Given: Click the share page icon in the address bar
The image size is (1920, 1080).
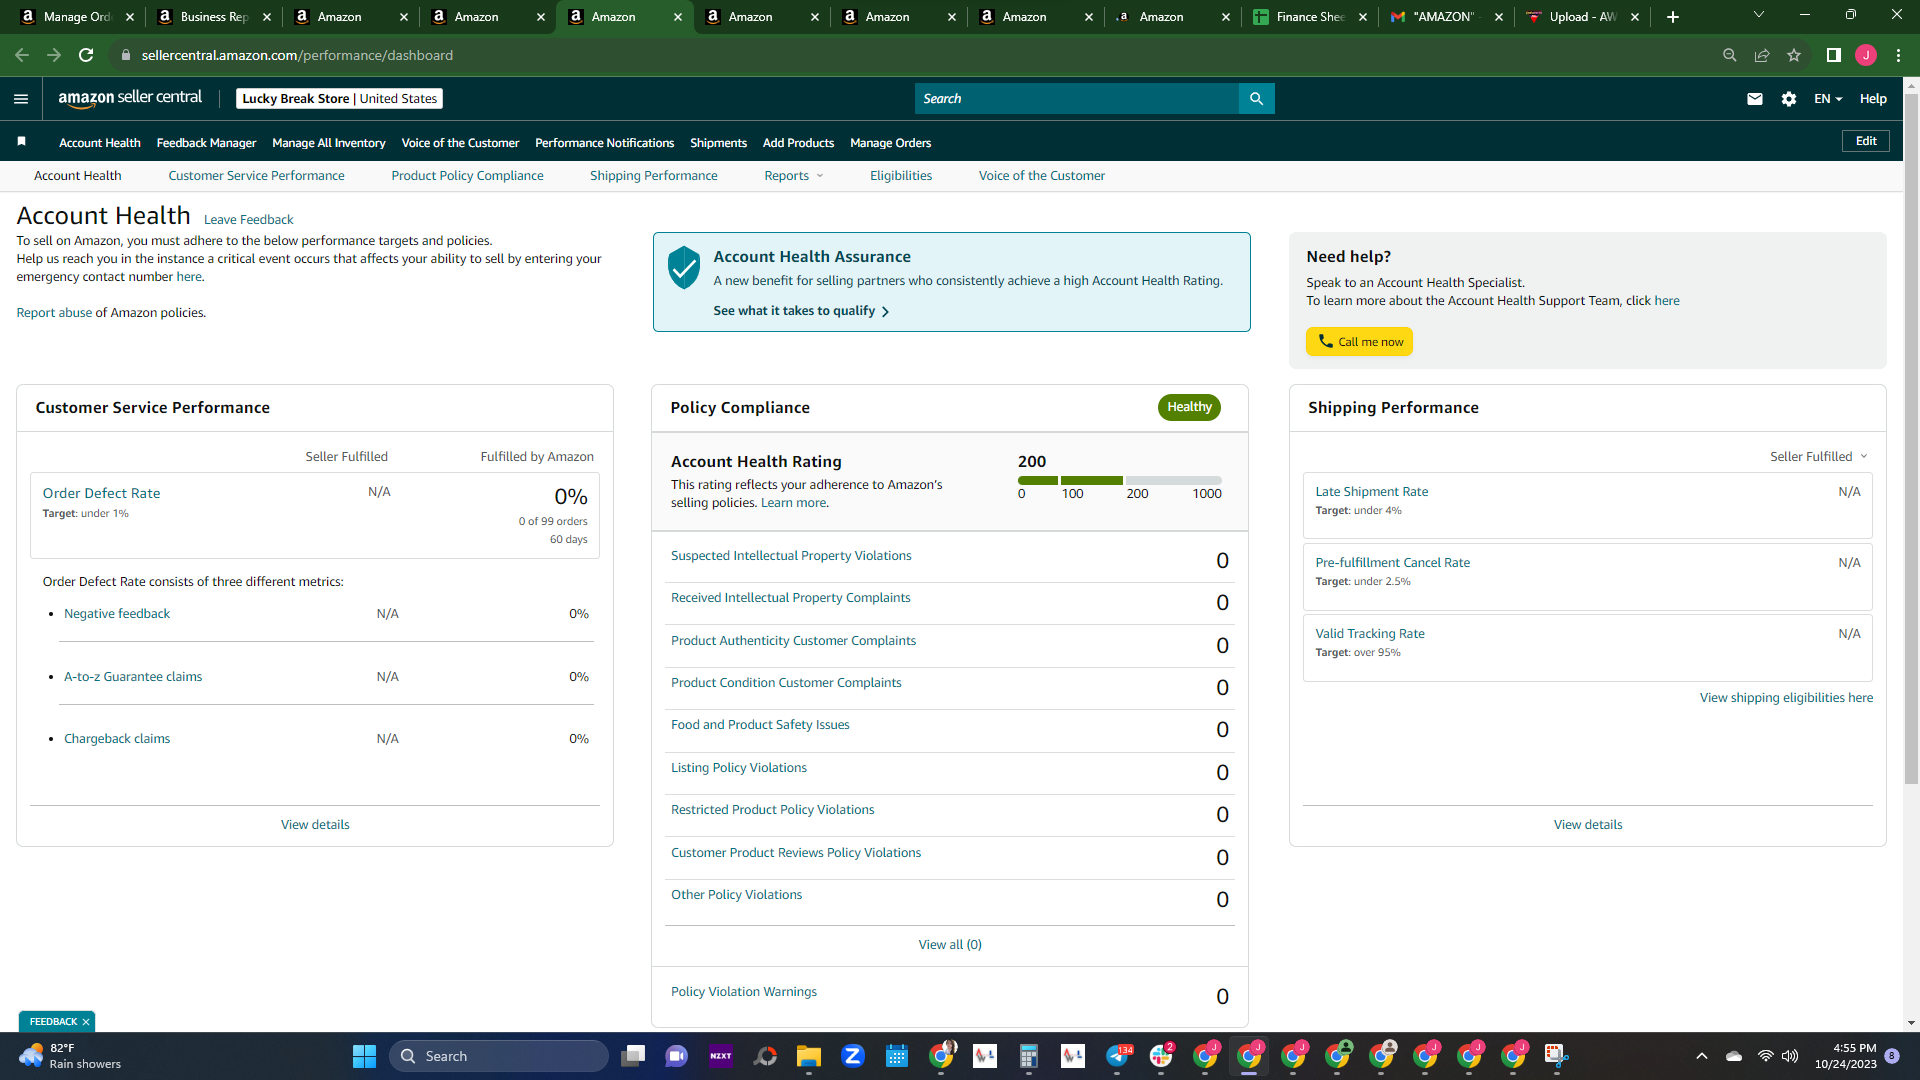Looking at the screenshot, I should 1762,55.
